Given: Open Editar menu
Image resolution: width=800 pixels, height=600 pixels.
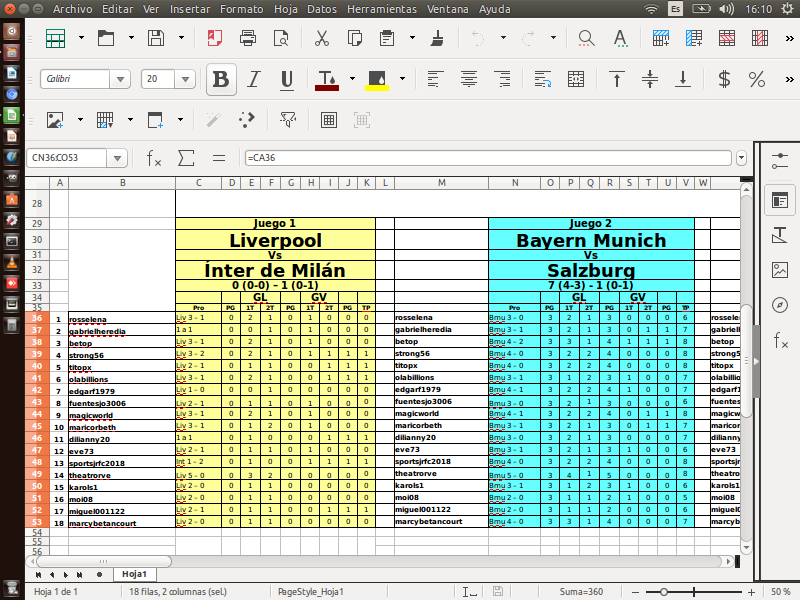Looking at the screenshot, I should (117, 9).
